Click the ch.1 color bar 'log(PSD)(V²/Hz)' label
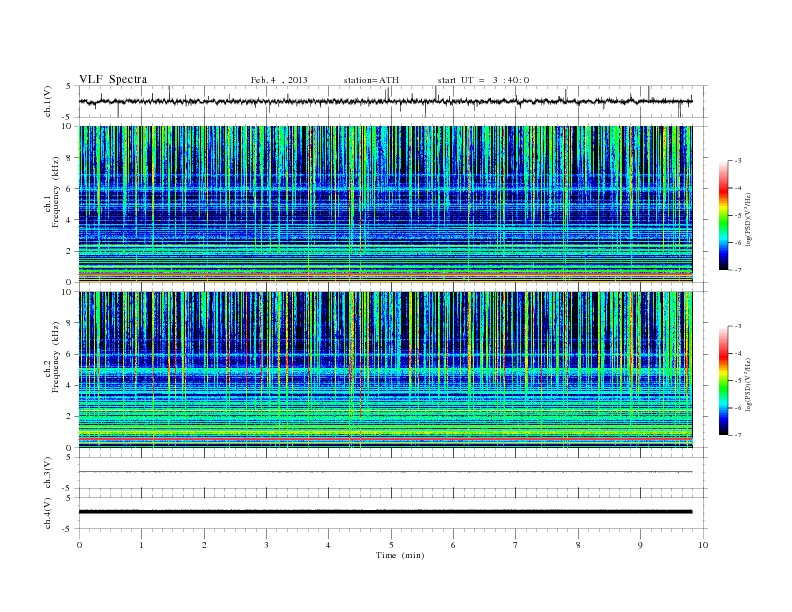792x612 pixels. click(749, 219)
